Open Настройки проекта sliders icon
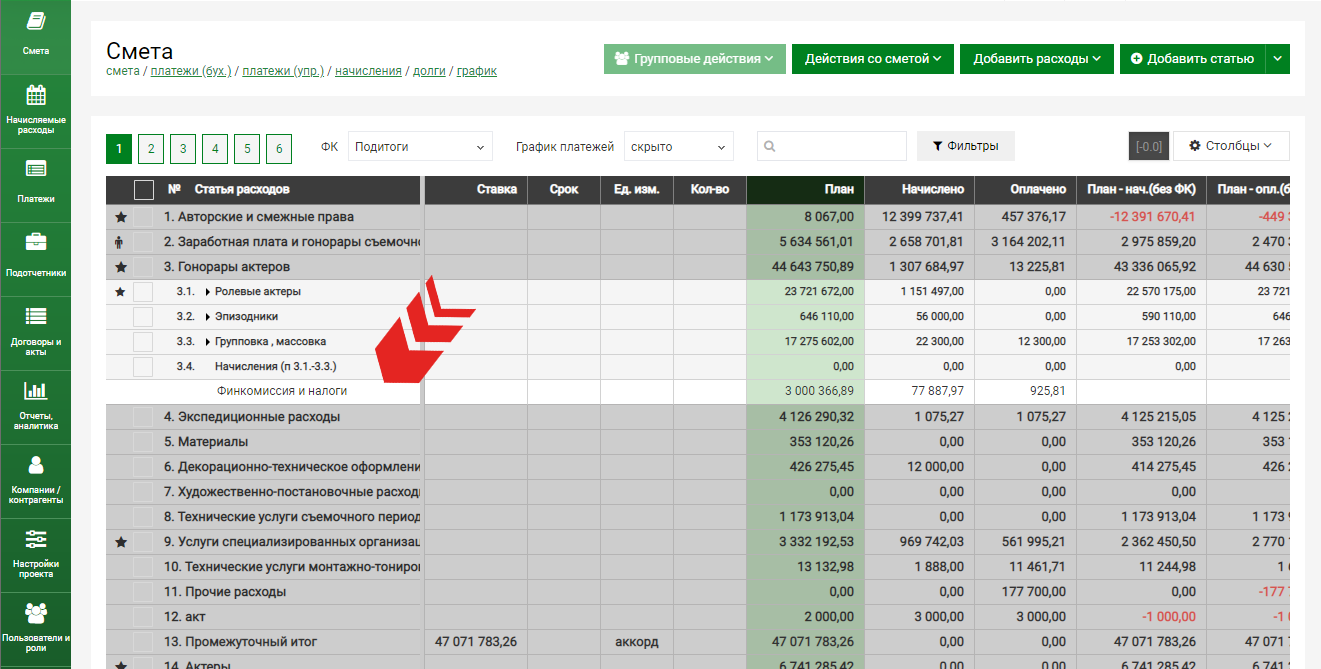Image resolution: width=1321 pixels, height=669 pixels. coord(36,539)
